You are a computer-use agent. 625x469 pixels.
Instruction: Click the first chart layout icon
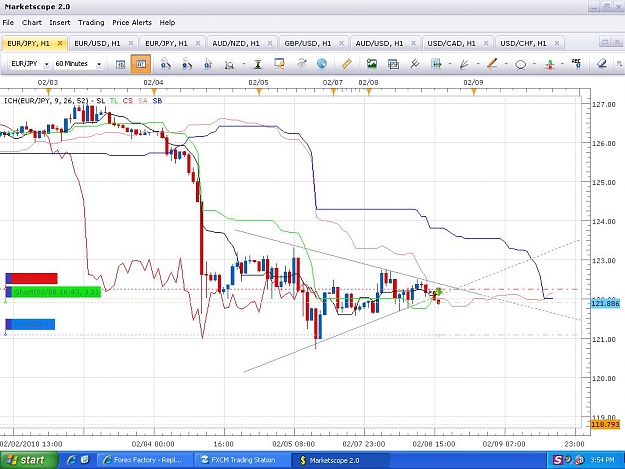pyautogui.click(x=120, y=64)
